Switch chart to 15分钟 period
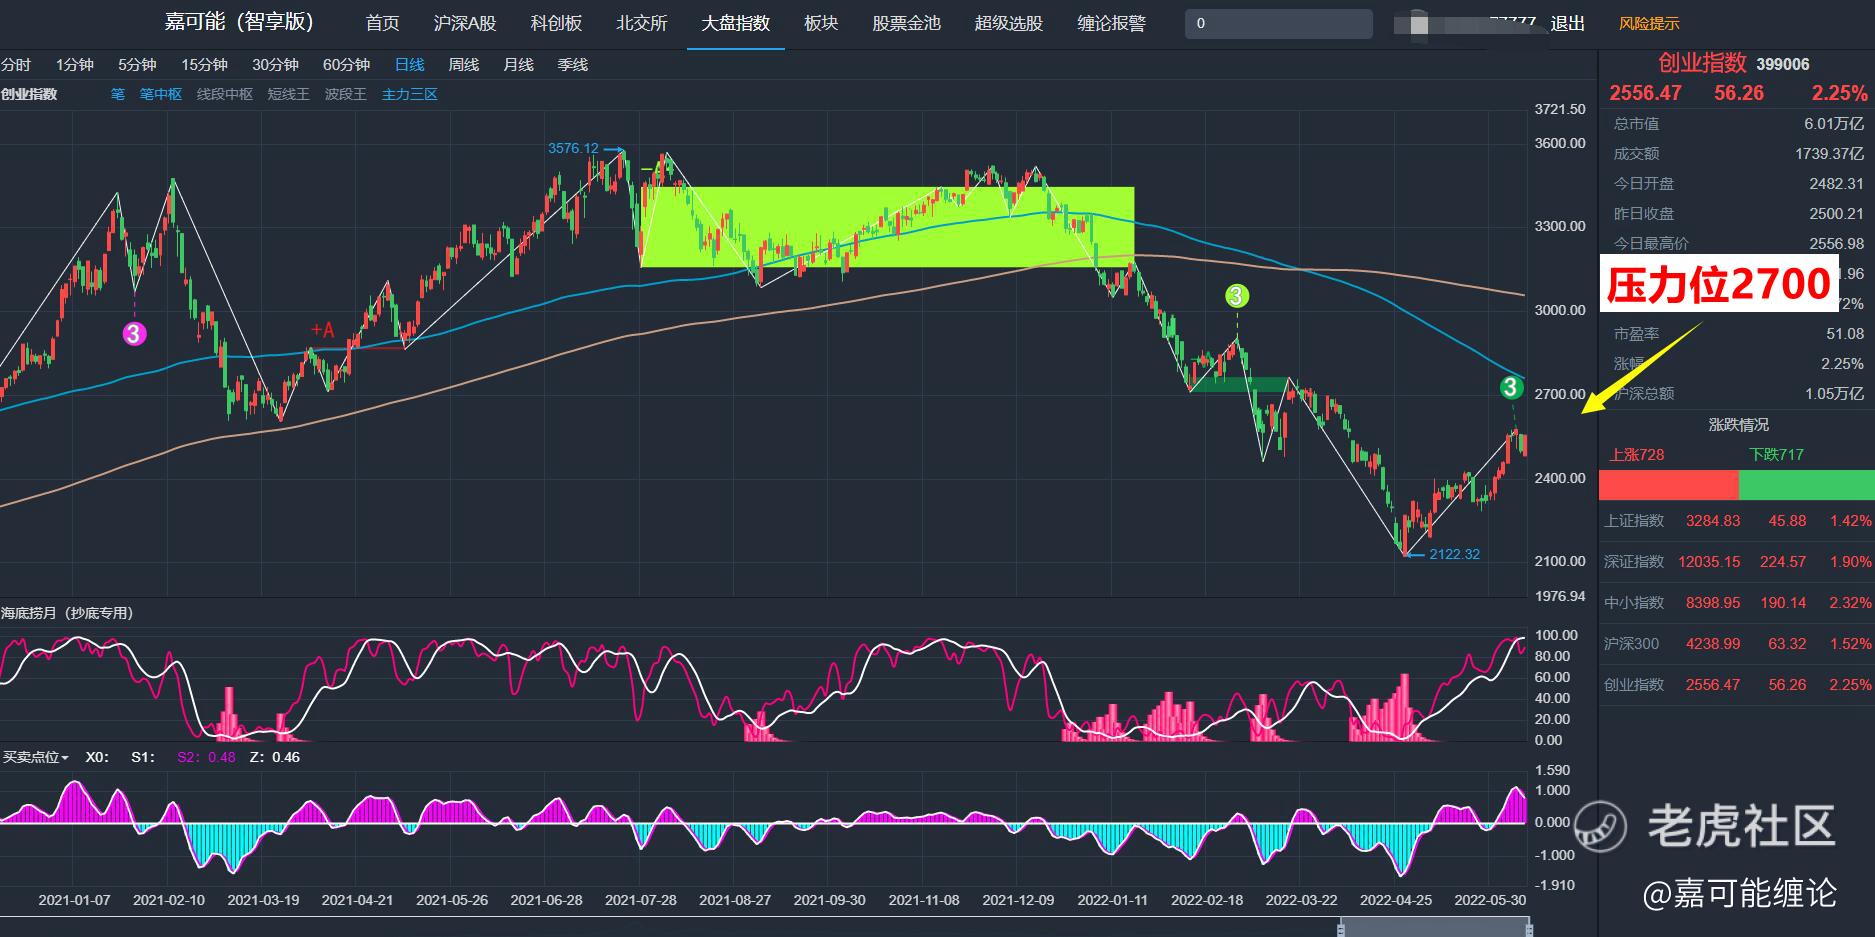The height and width of the screenshot is (937, 1875). [204, 65]
